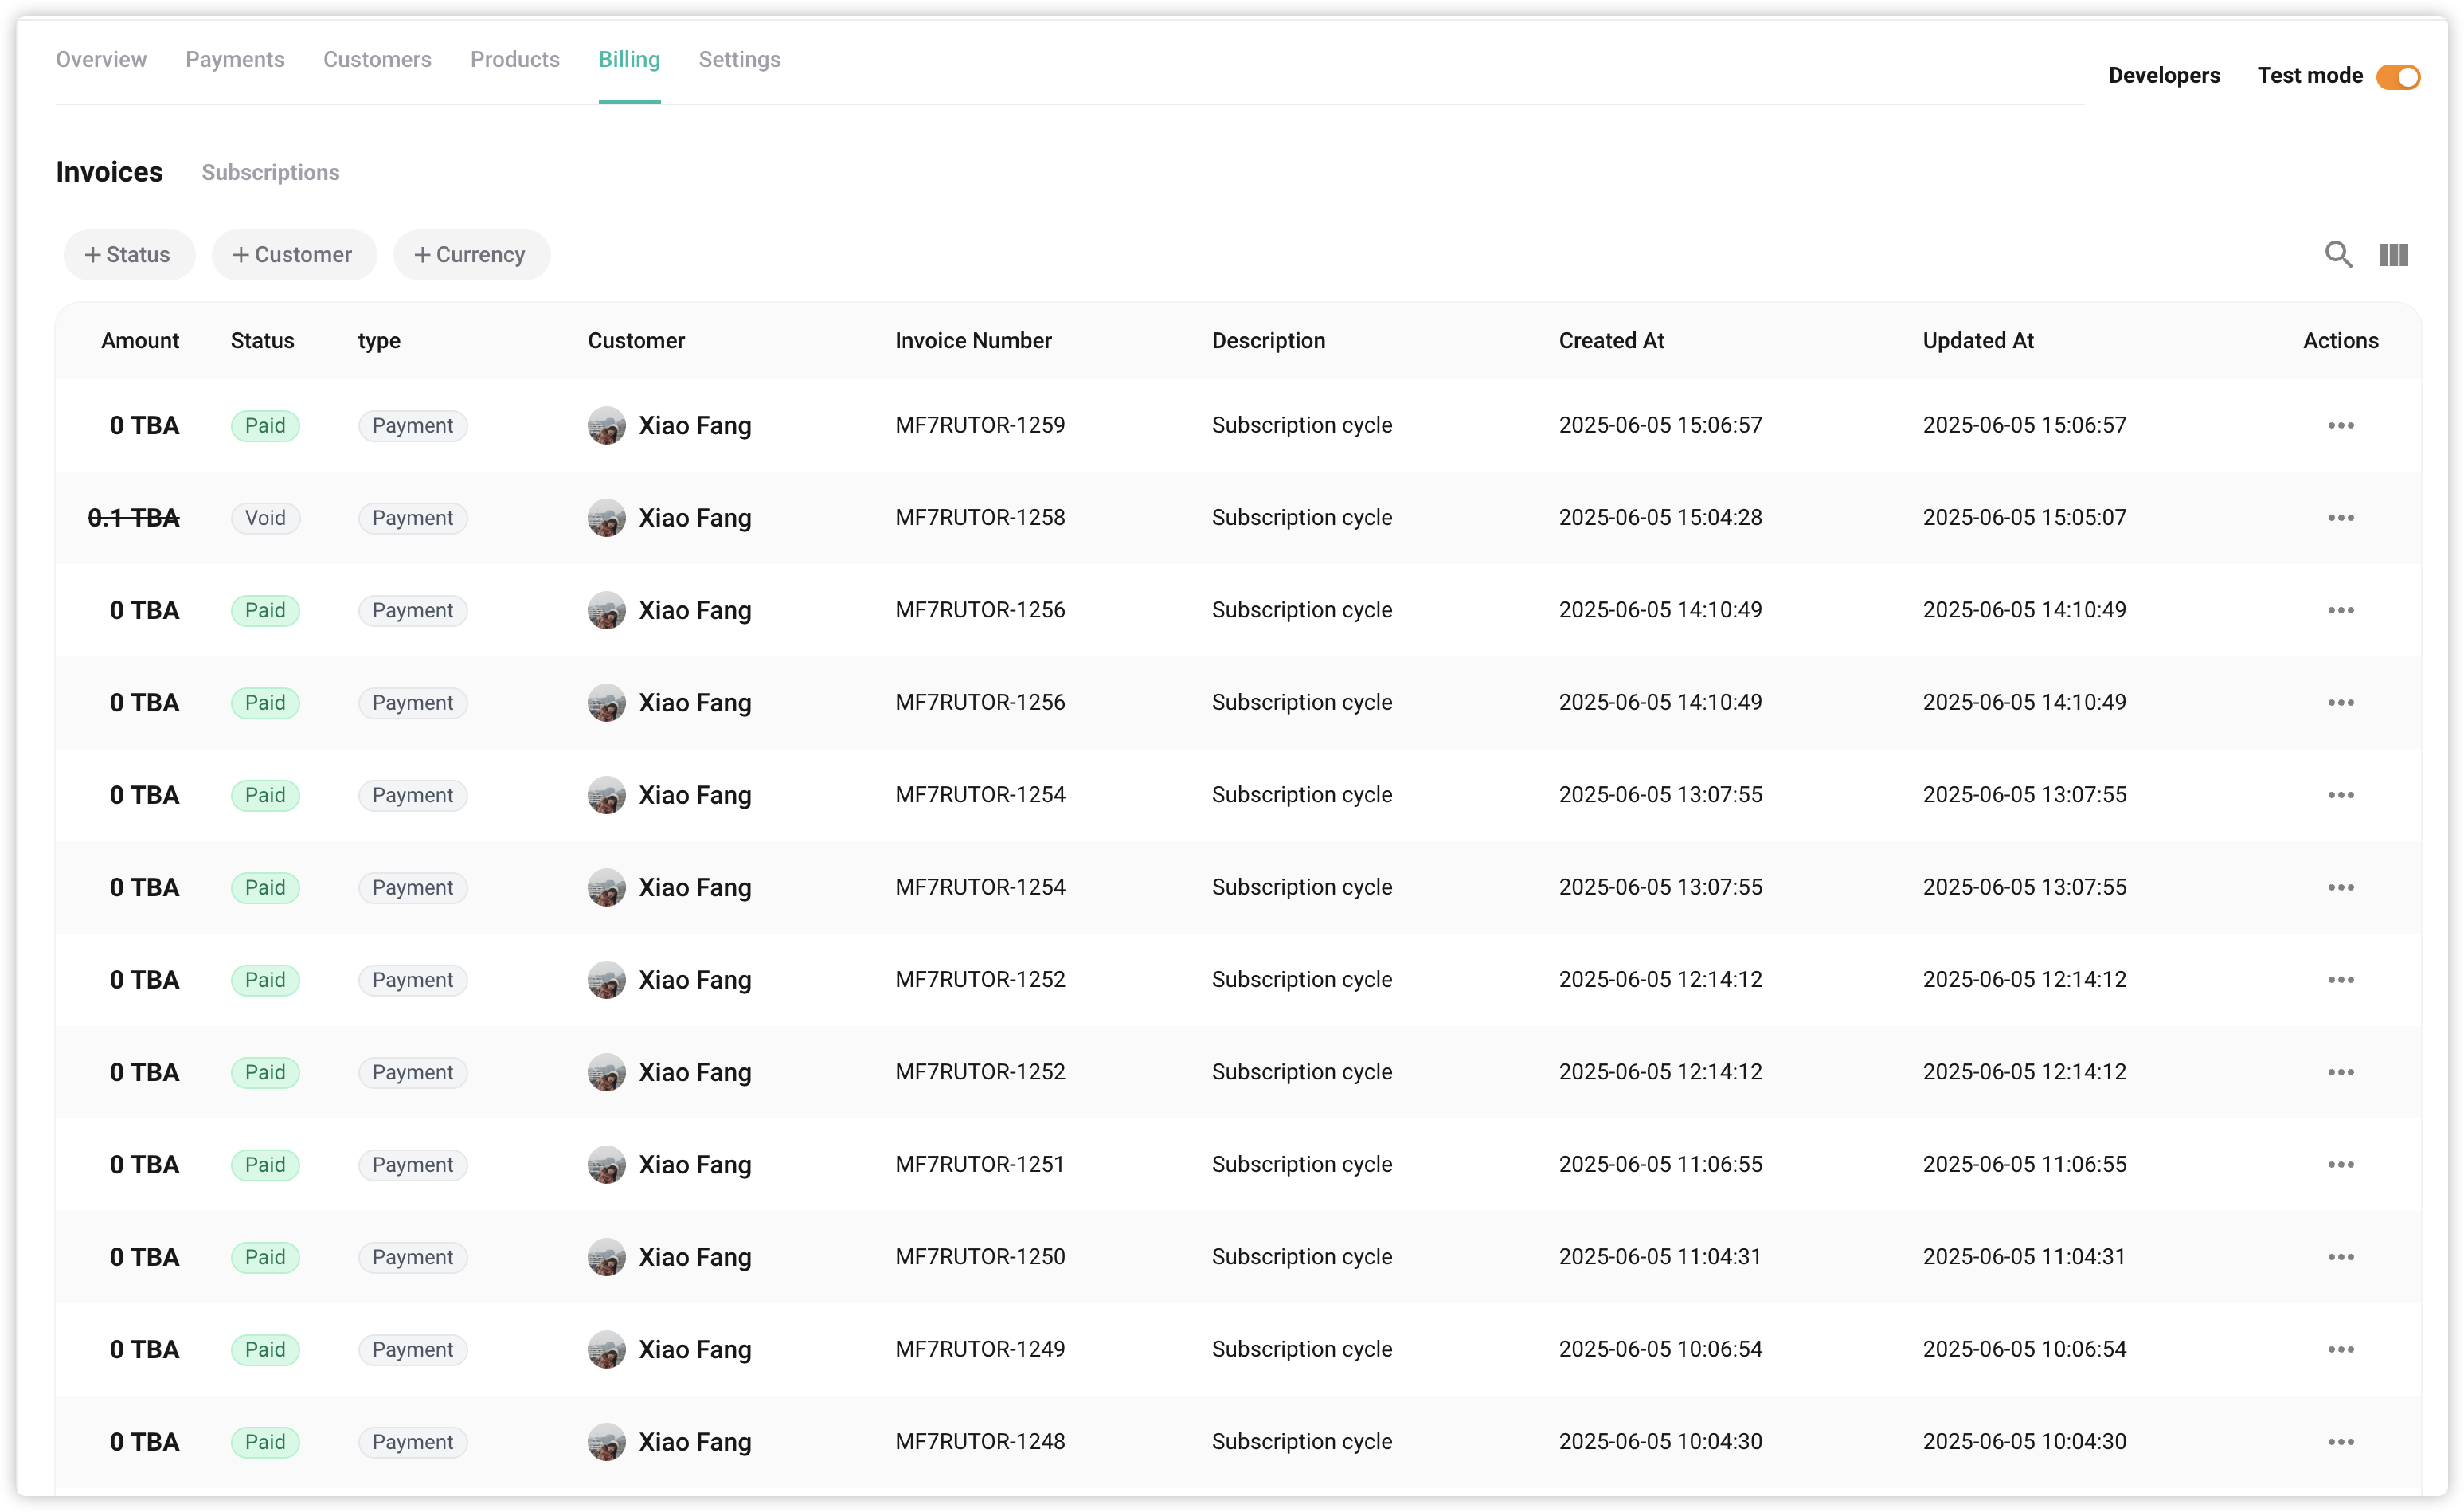Image resolution: width=2464 pixels, height=1512 pixels.
Task: Add a Currency filter
Action: 471,255
